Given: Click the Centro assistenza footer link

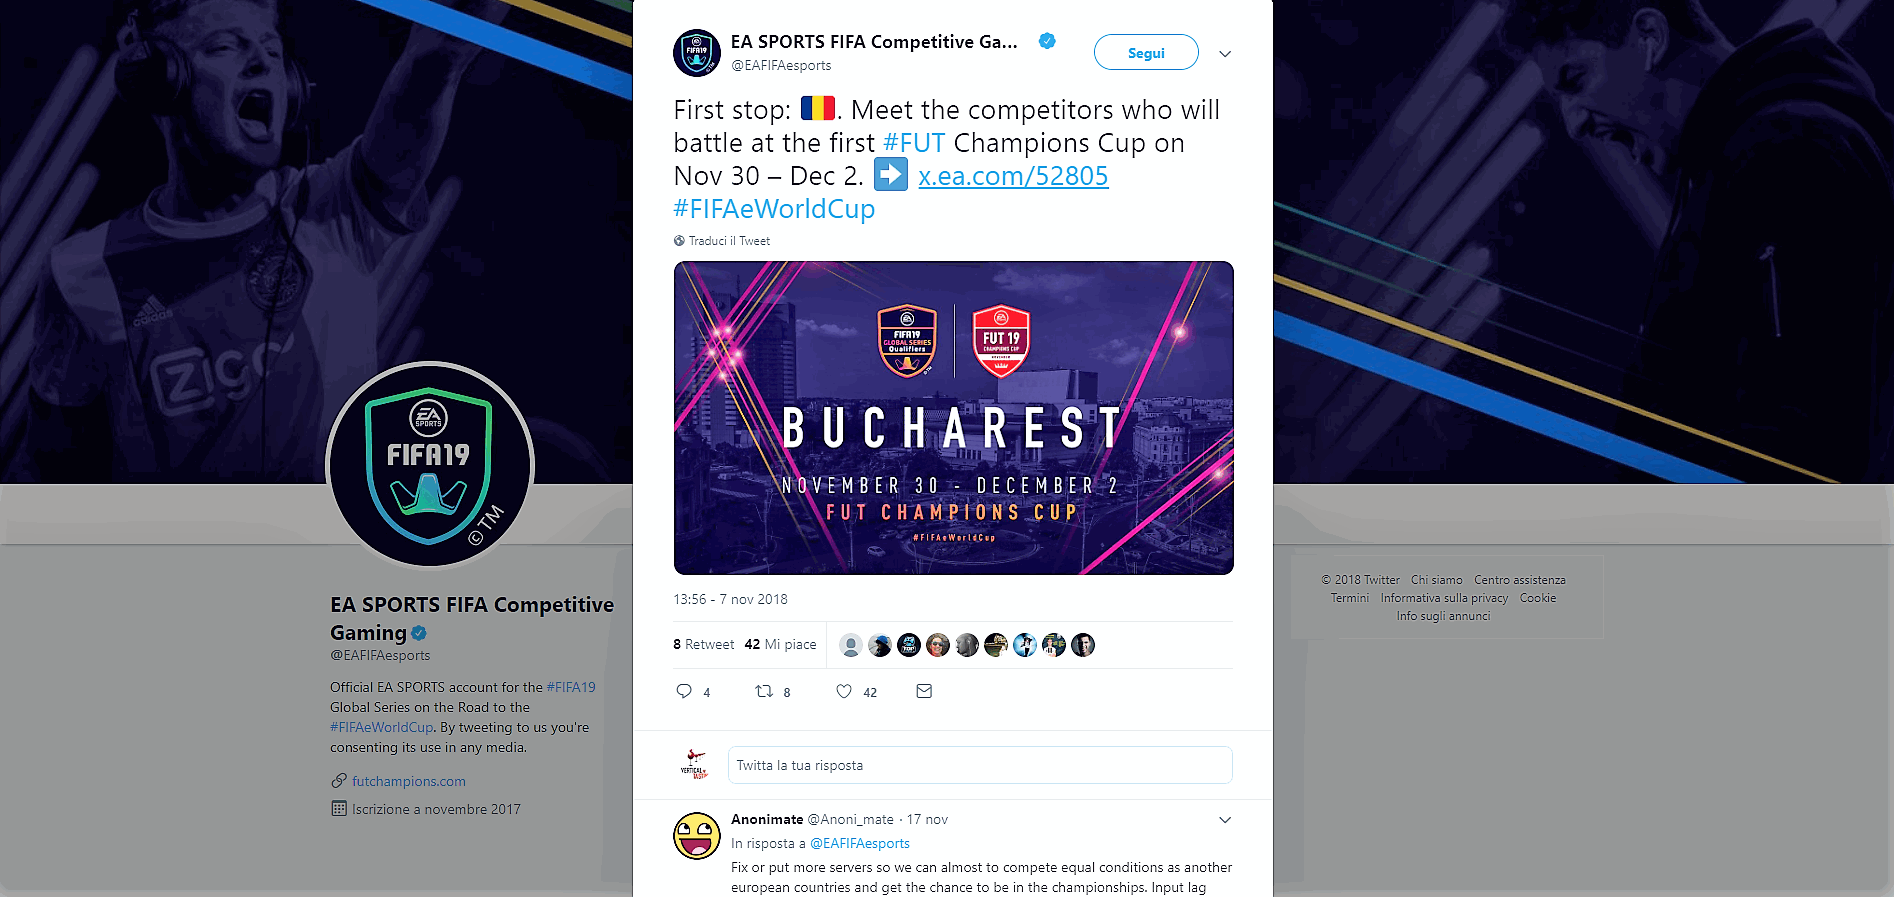Looking at the screenshot, I should click(1519, 580).
